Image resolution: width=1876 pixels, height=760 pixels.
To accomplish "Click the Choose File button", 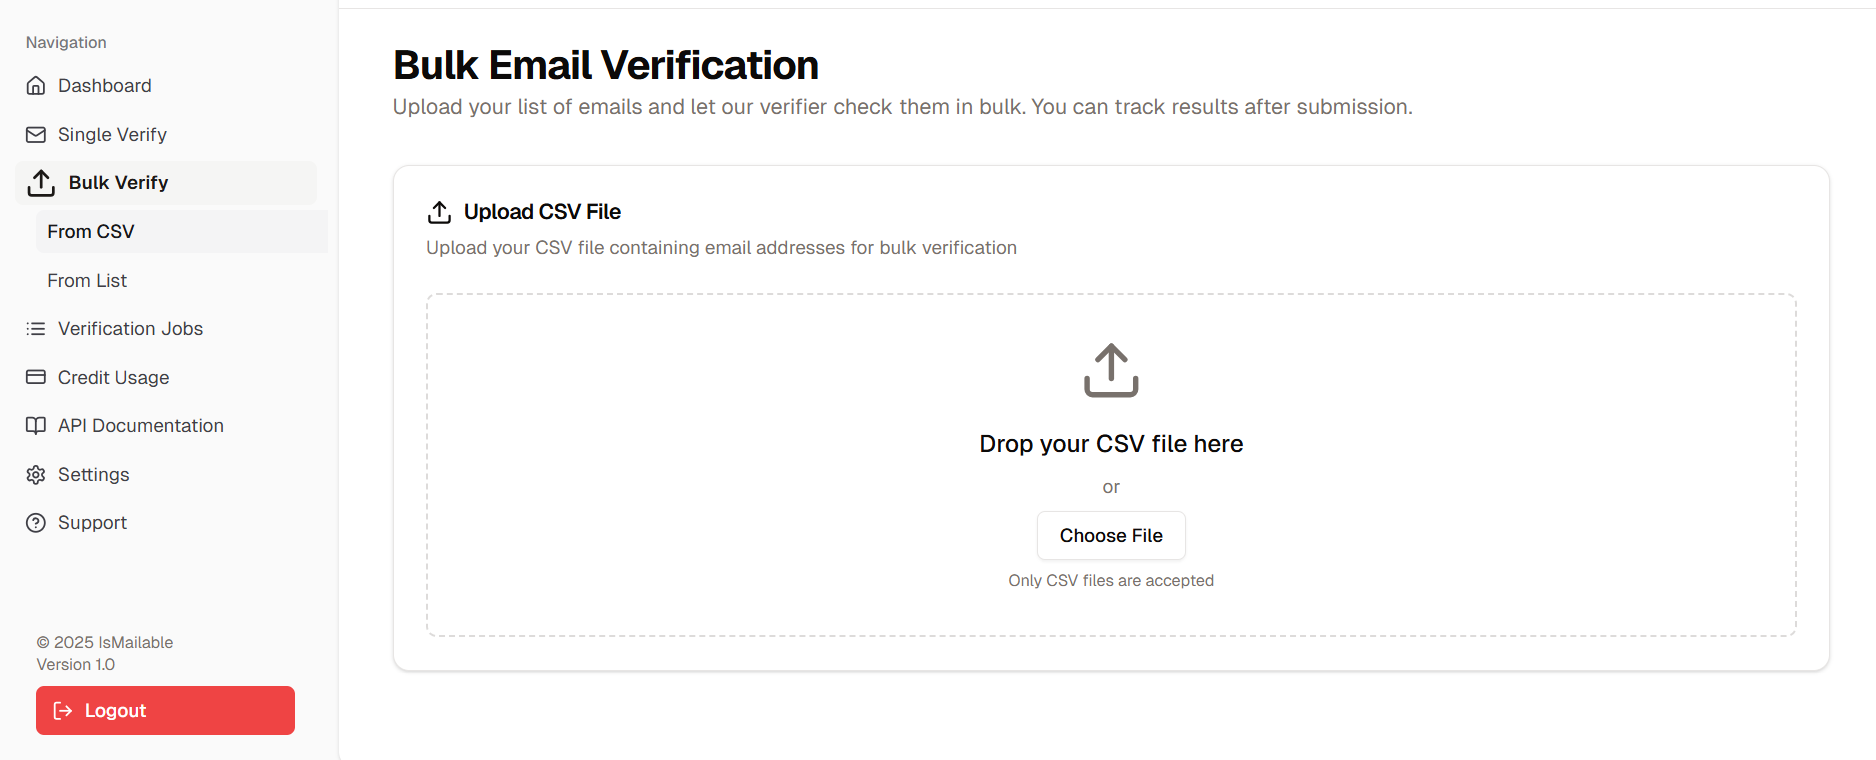I will coord(1111,536).
